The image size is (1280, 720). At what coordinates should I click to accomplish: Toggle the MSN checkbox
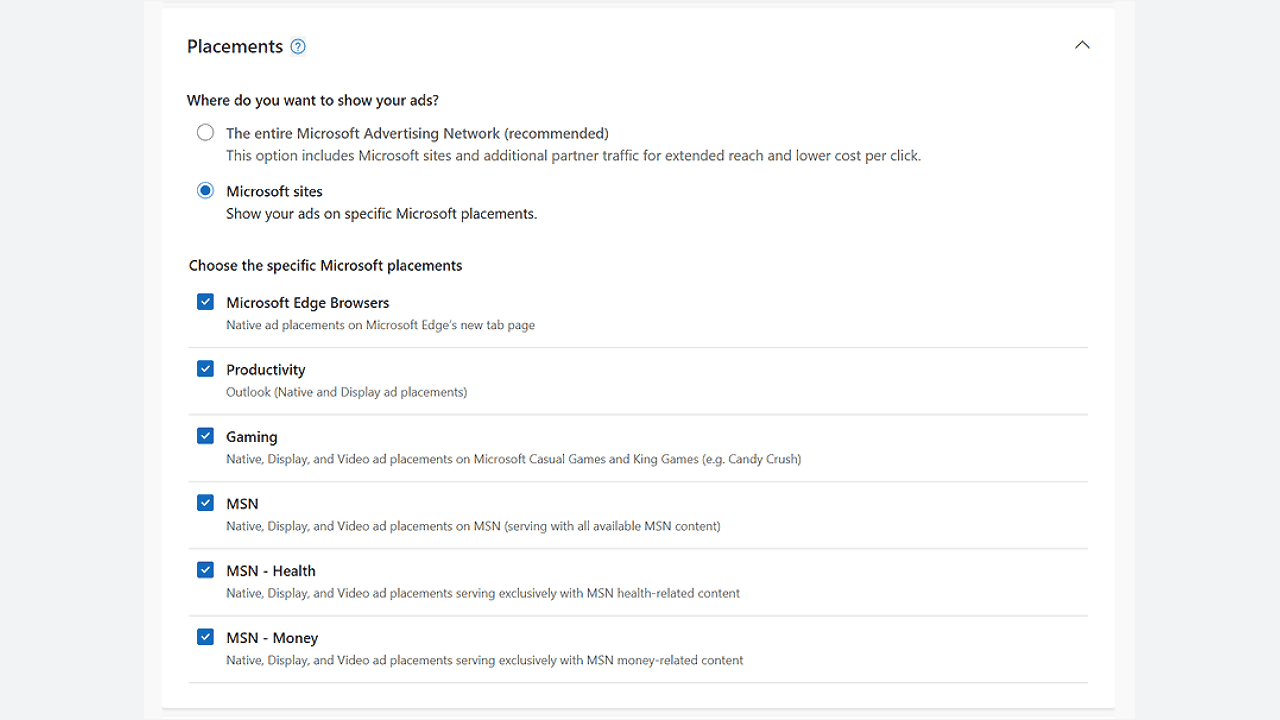[205, 502]
